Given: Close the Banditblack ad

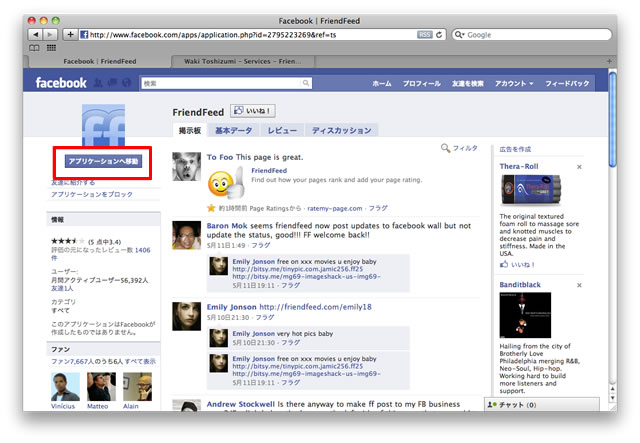Looking at the screenshot, I should [579, 285].
